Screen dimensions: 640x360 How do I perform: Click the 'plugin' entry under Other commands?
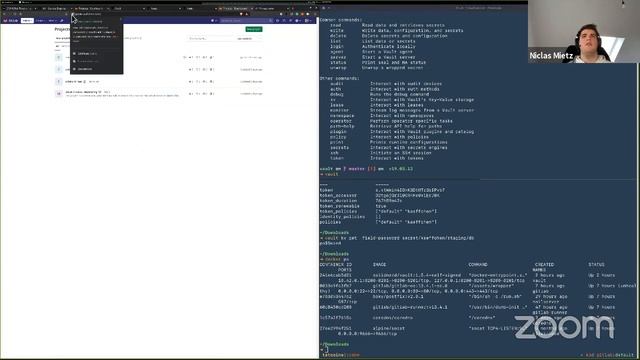point(338,131)
